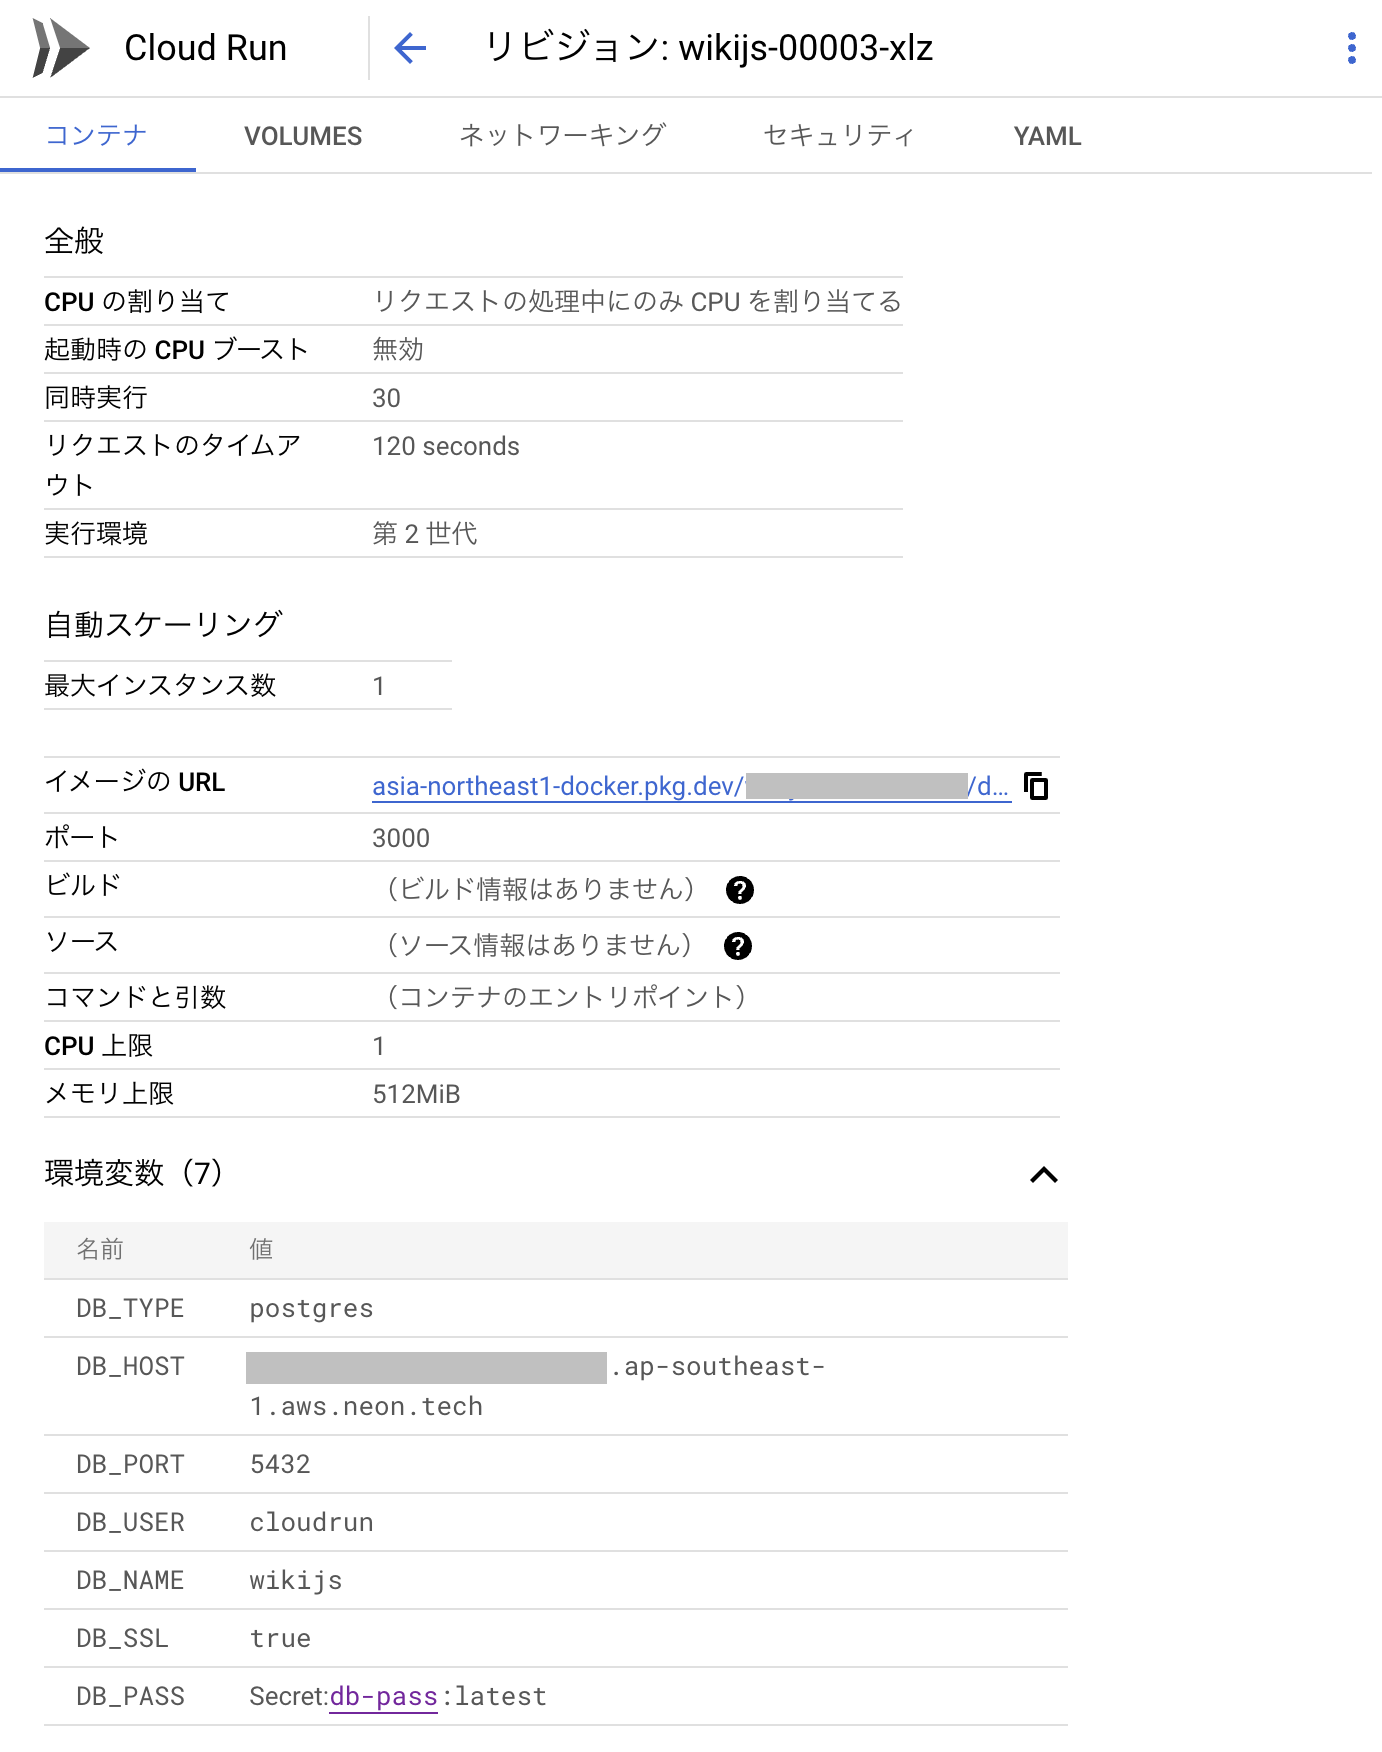Open the three-dot overflow menu
The height and width of the screenshot is (1752, 1382).
click(x=1353, y=47)
